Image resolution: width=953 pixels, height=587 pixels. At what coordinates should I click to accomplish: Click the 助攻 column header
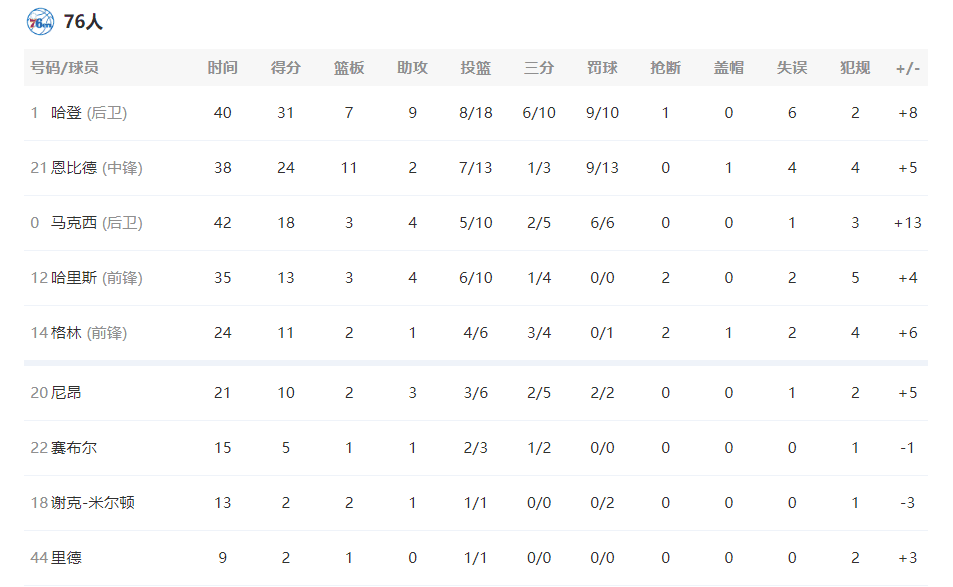pos(412,67)
